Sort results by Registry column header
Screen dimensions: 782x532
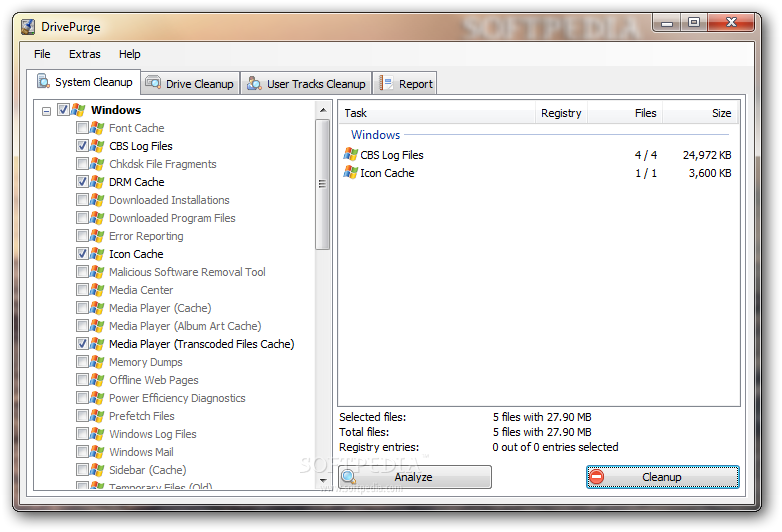tap(561, 113)
